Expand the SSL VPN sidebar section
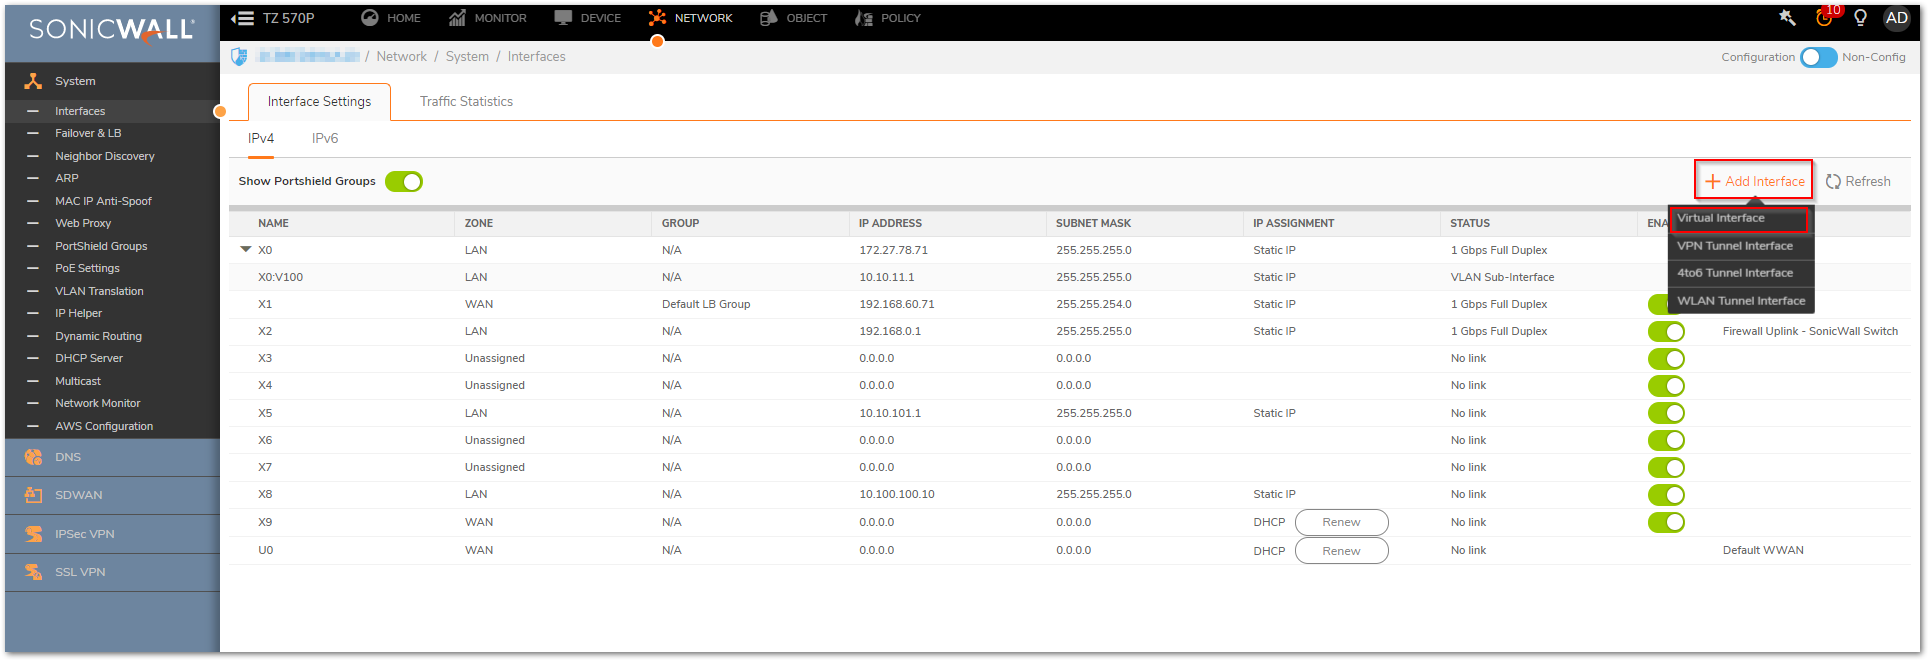Viewport: 1929px width, 661px height. tap(112, 572)
